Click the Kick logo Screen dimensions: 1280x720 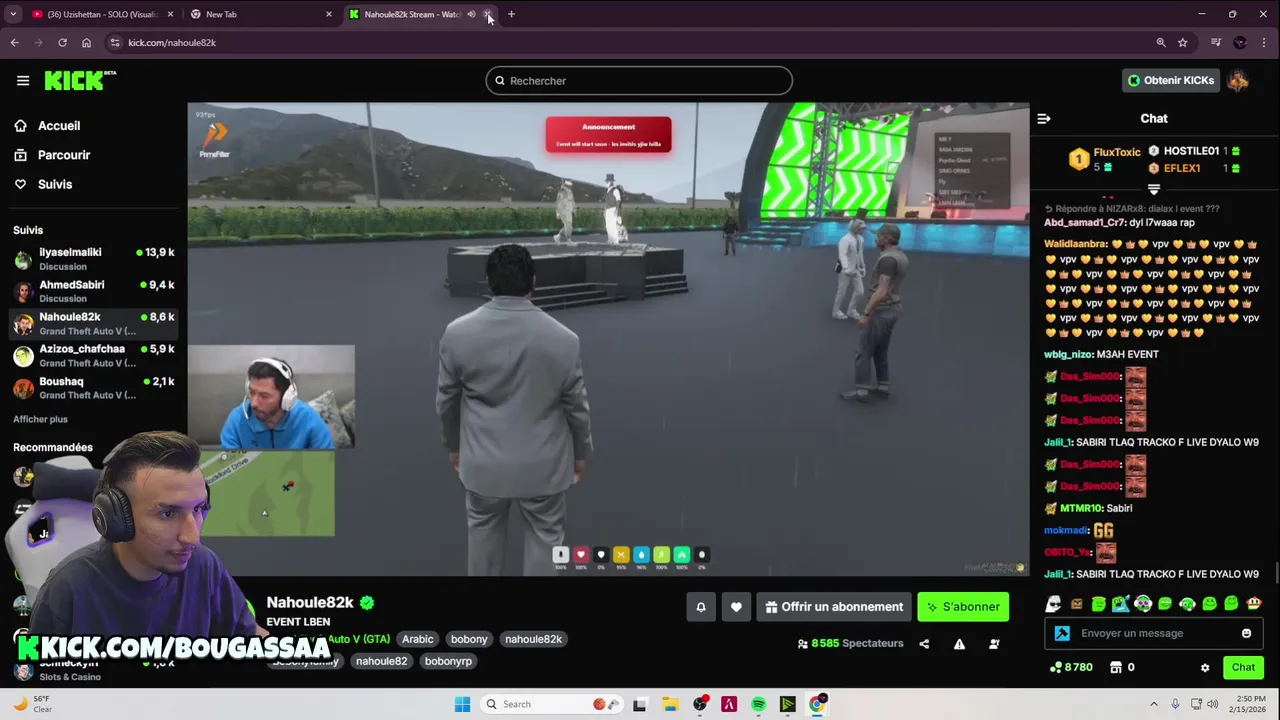click(78, 81)
